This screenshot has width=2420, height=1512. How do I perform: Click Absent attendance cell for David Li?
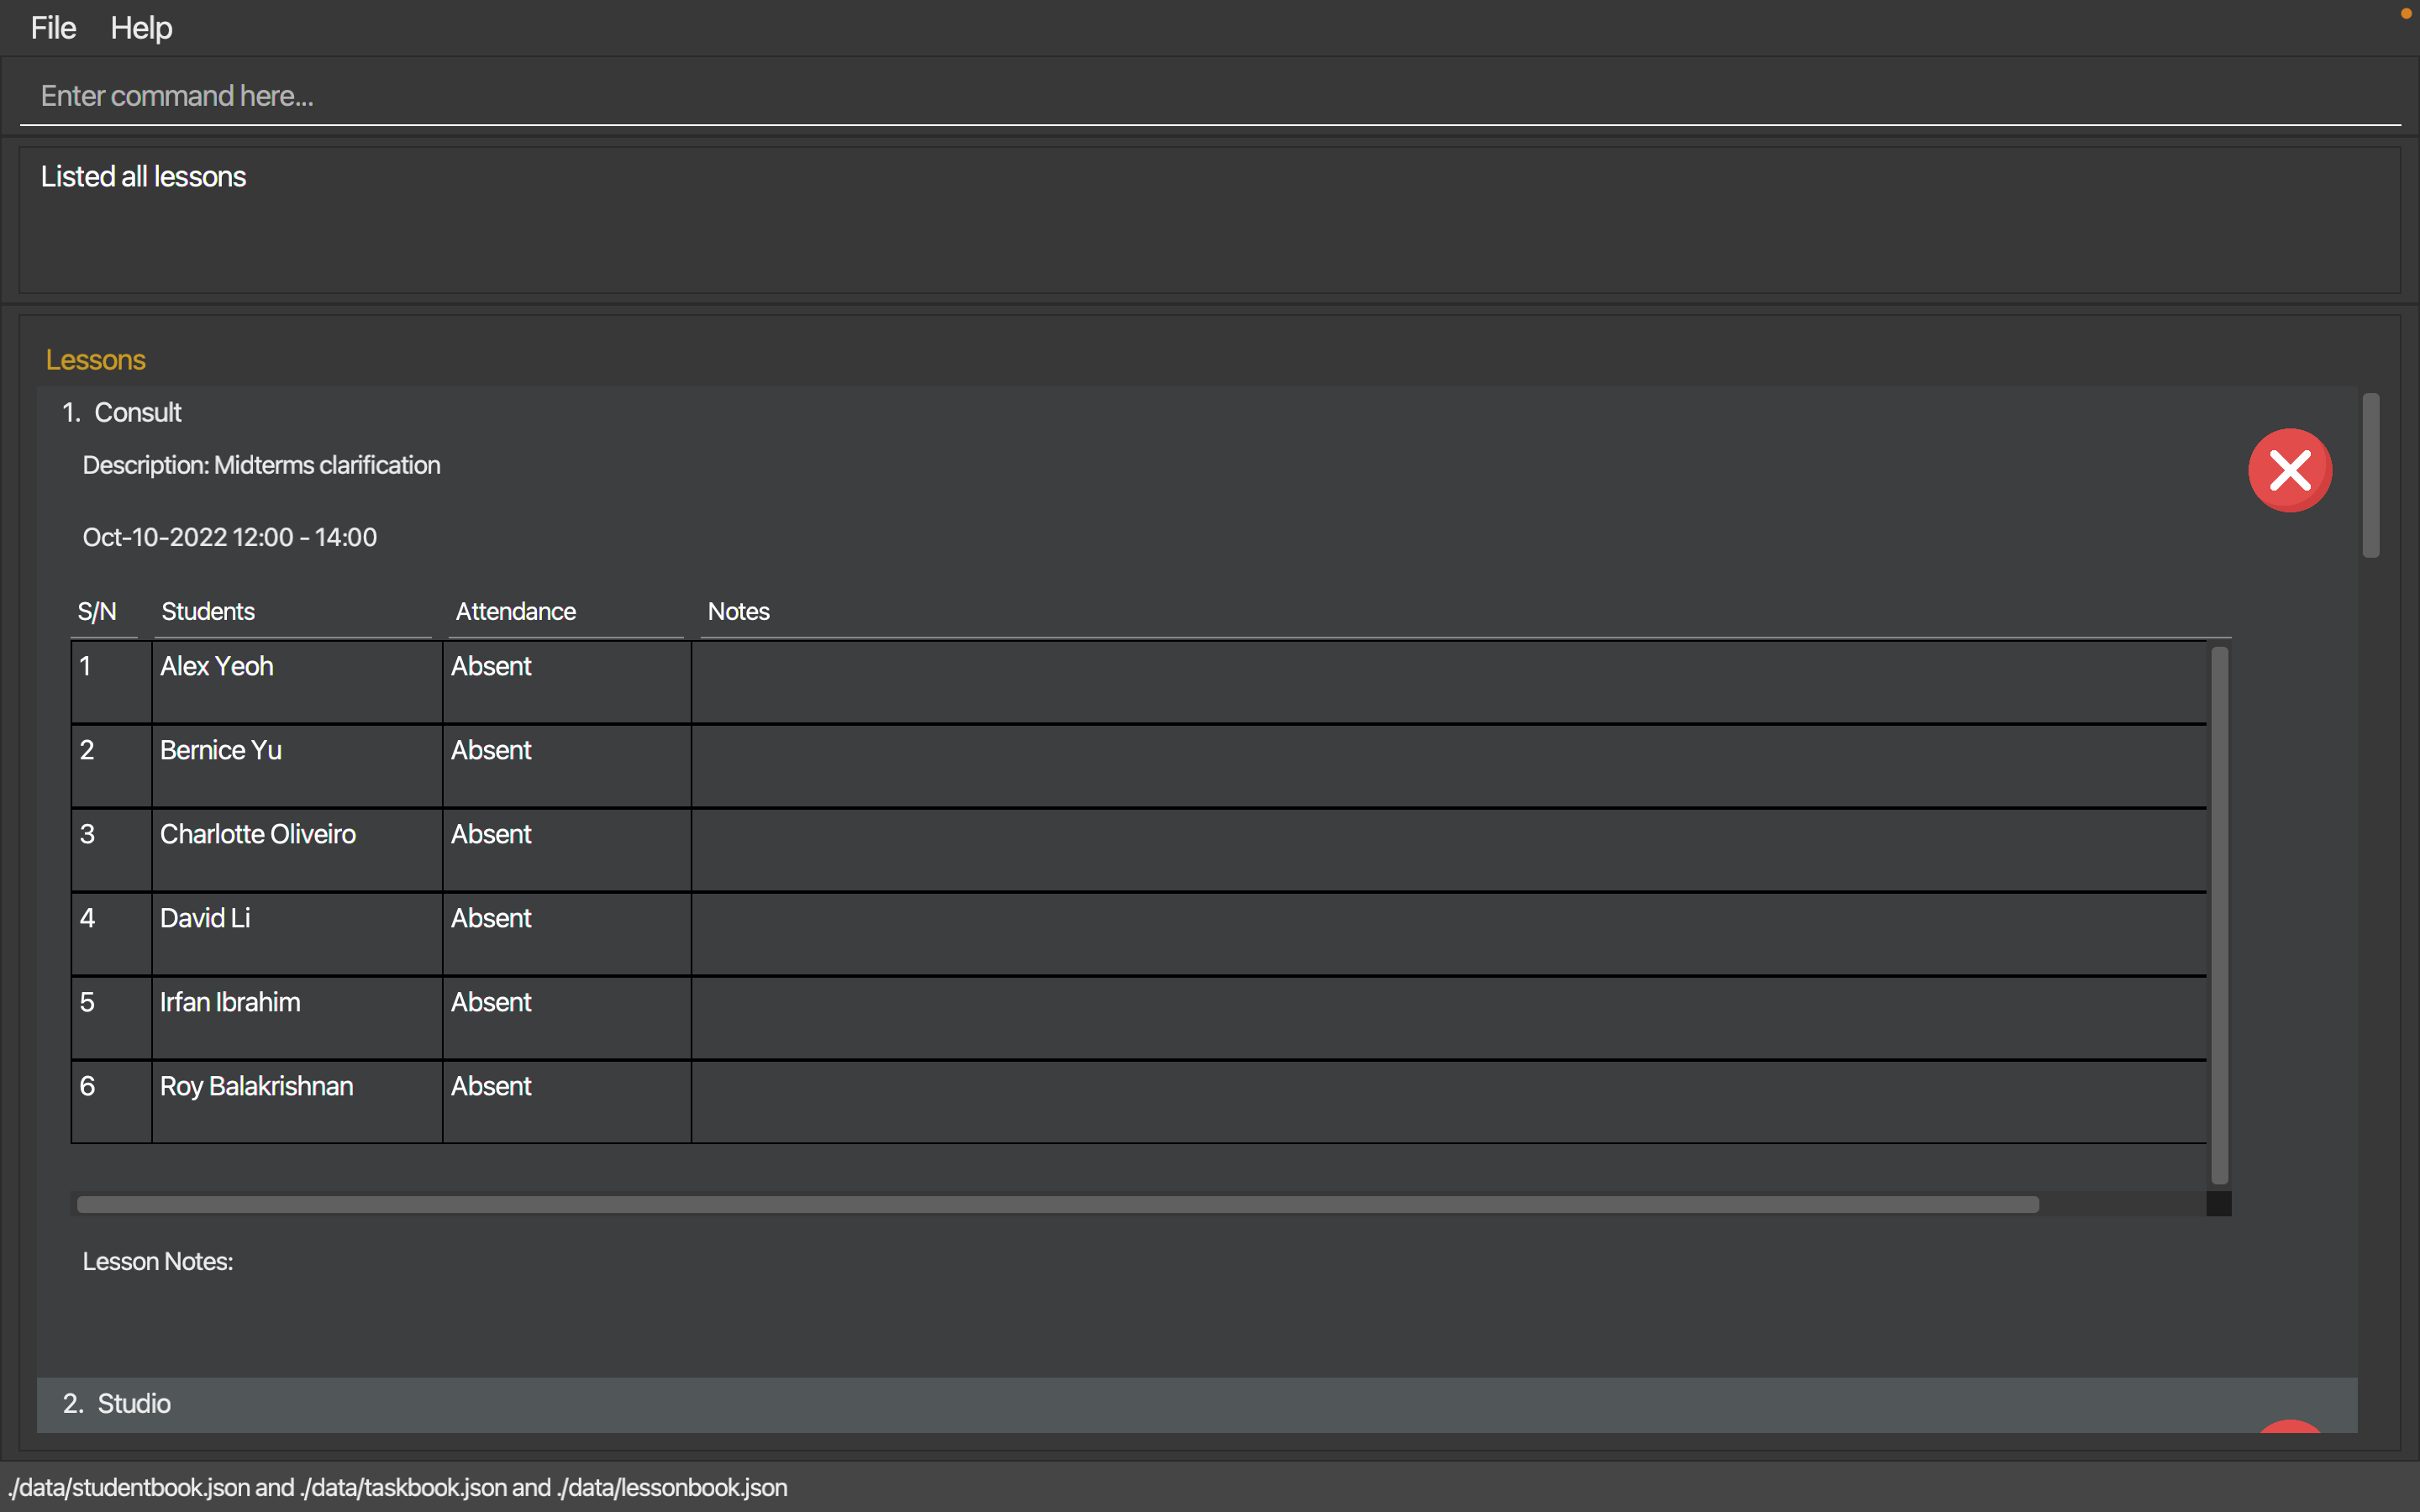[567, 934]
